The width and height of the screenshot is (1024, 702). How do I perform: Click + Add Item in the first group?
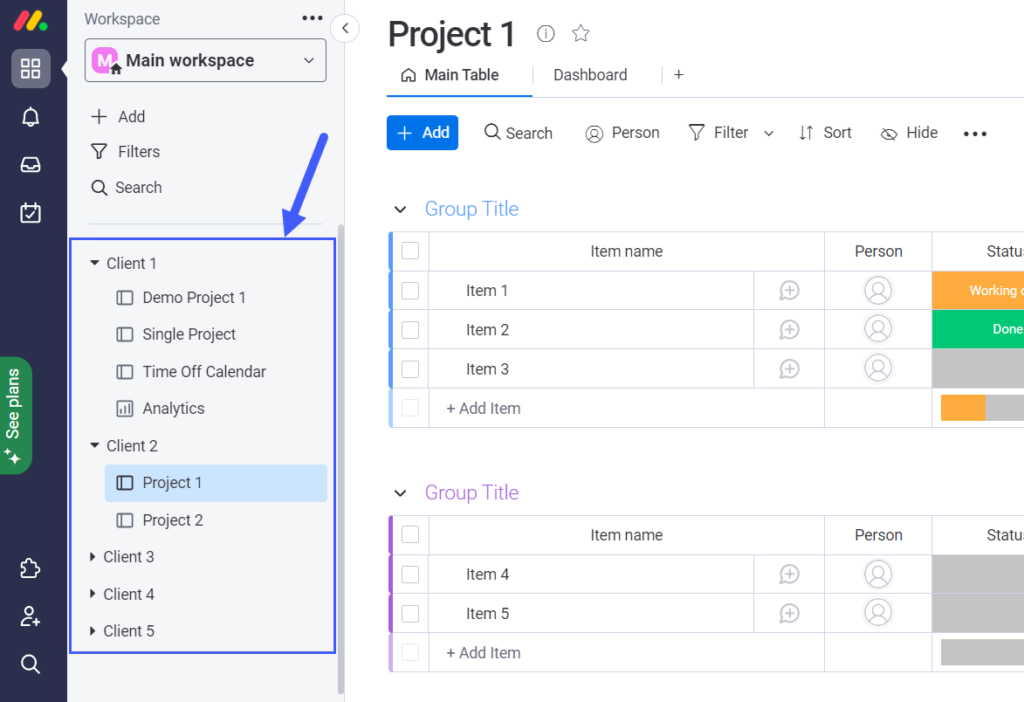tap(483, 408)
